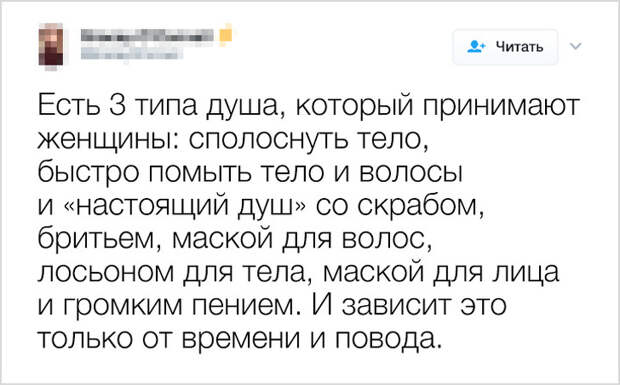Click the line "быстро помыть тело и волосы"
The image size is (620, 385).
(x=250, y=173)
